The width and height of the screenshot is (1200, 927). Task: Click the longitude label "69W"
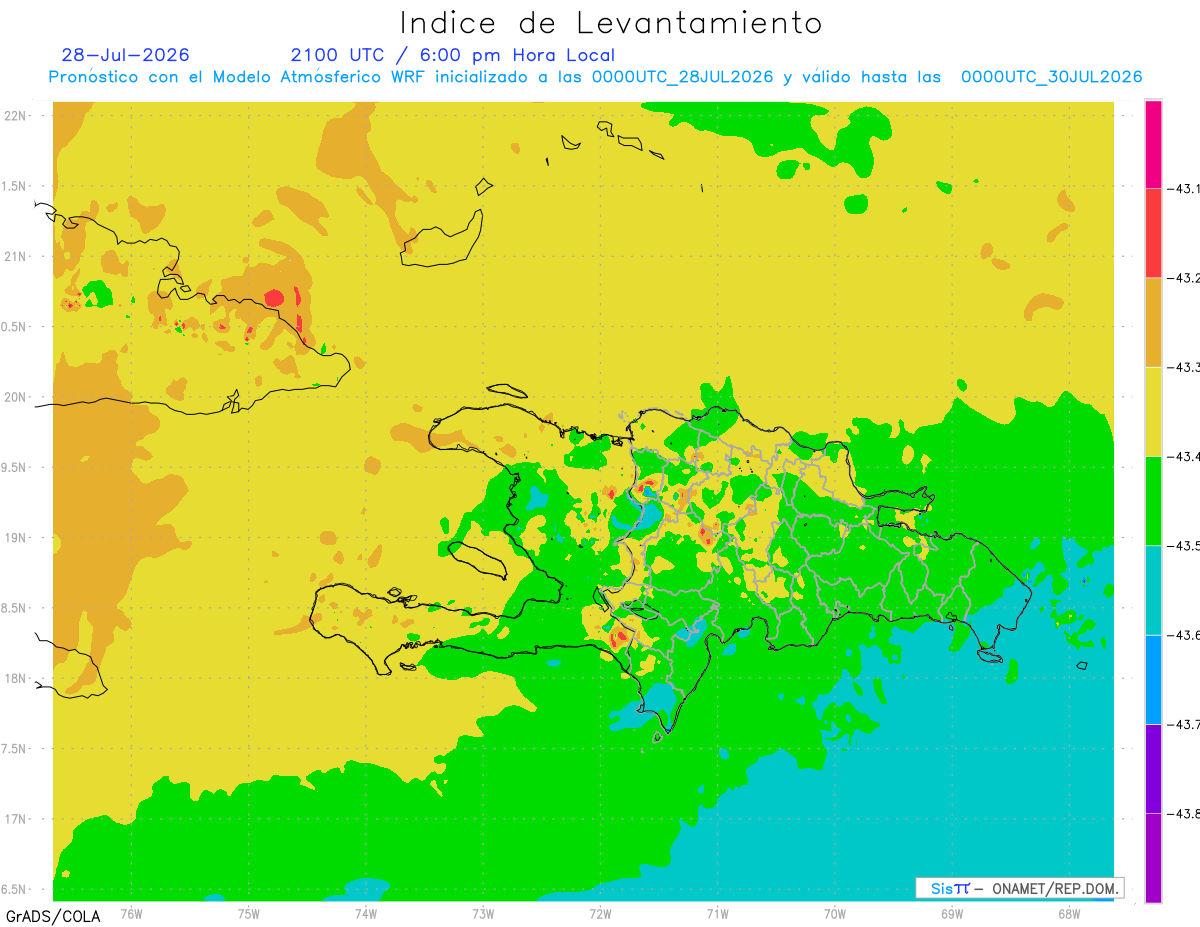(x=951, y=913)
